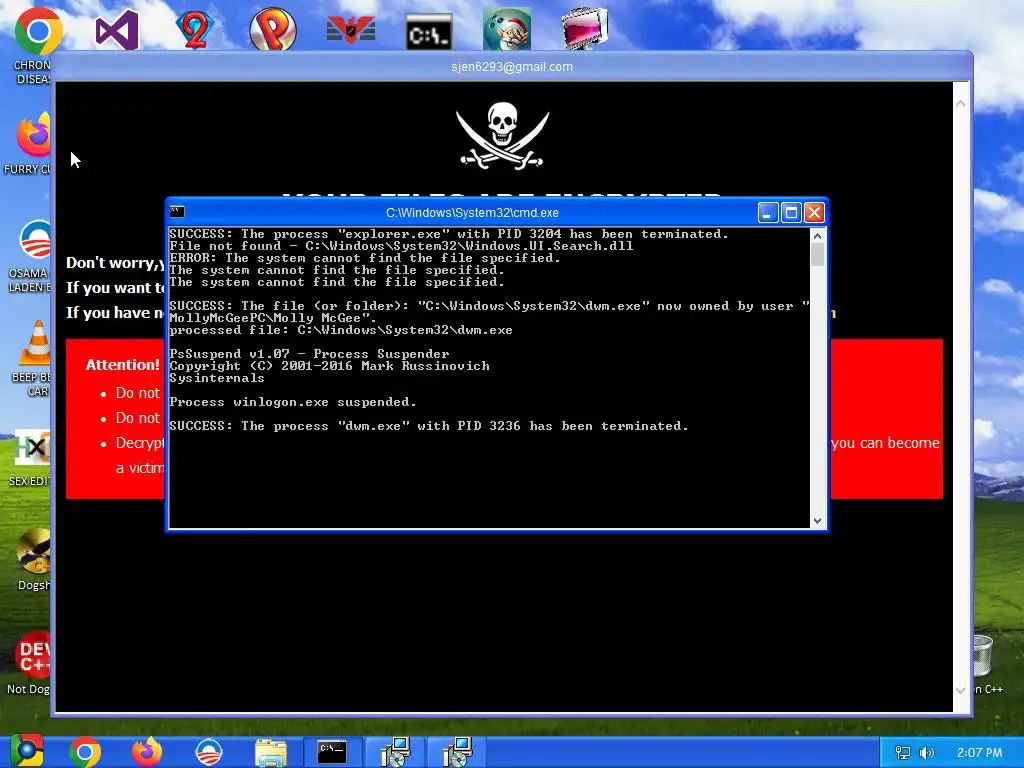
Task: Click the 2:07 PM clock
Action: click(x=979, y=753)
